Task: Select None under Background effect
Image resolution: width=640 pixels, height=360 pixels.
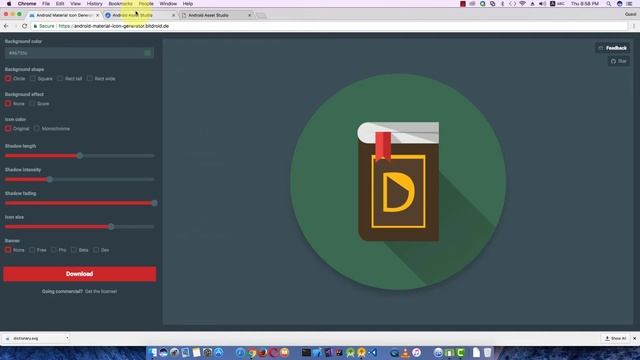Action: coord(8,104)
